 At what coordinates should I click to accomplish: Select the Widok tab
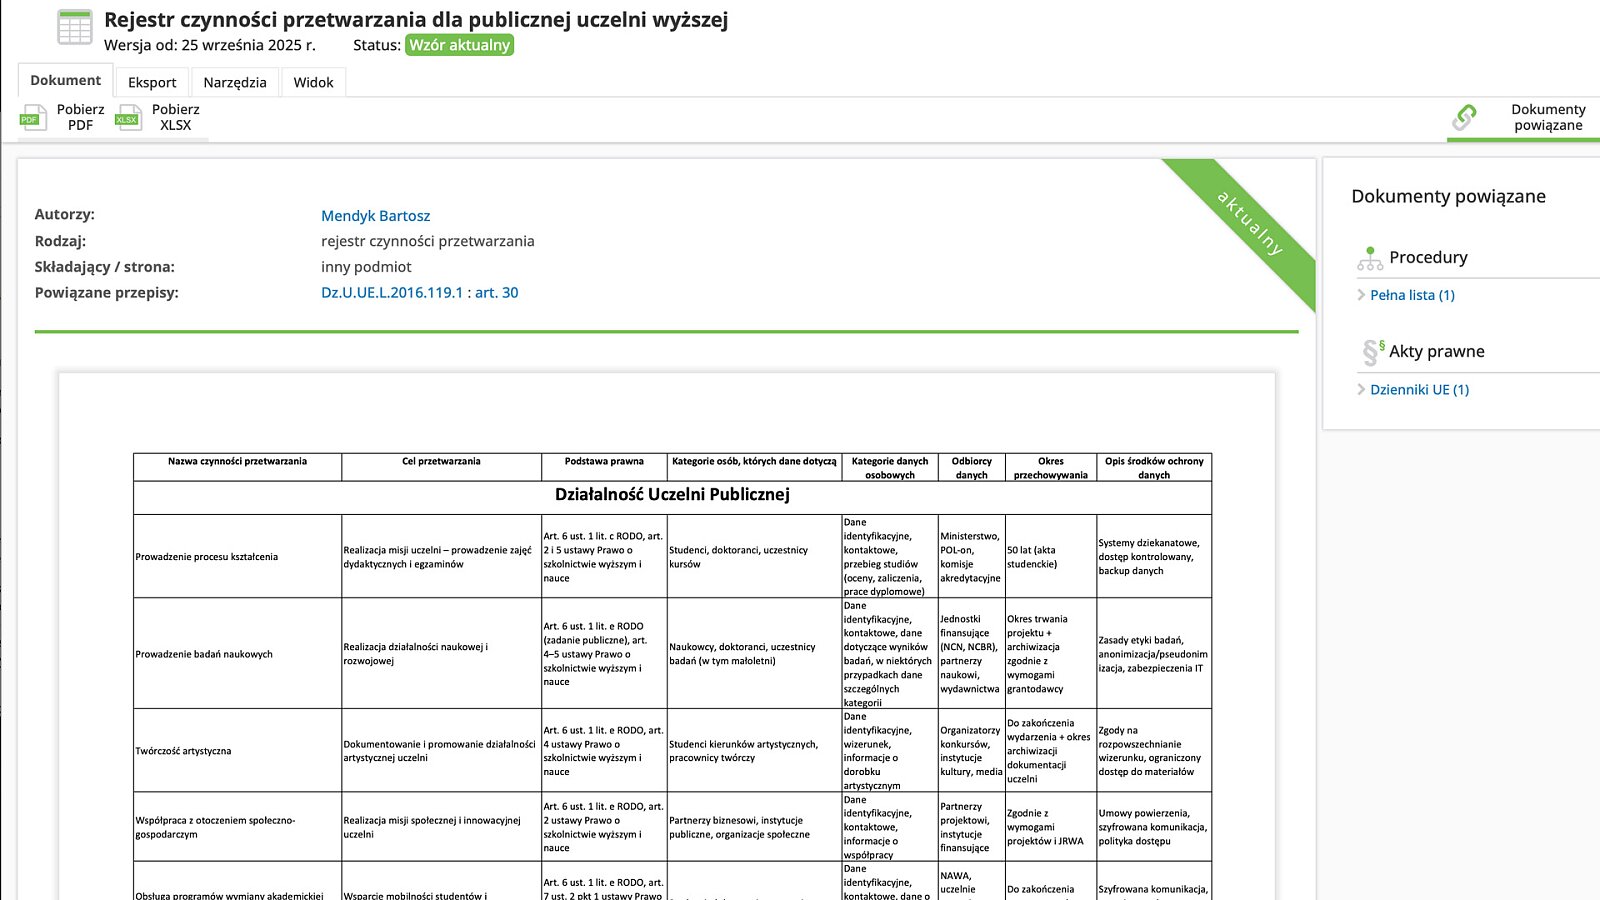pos(313,82)
